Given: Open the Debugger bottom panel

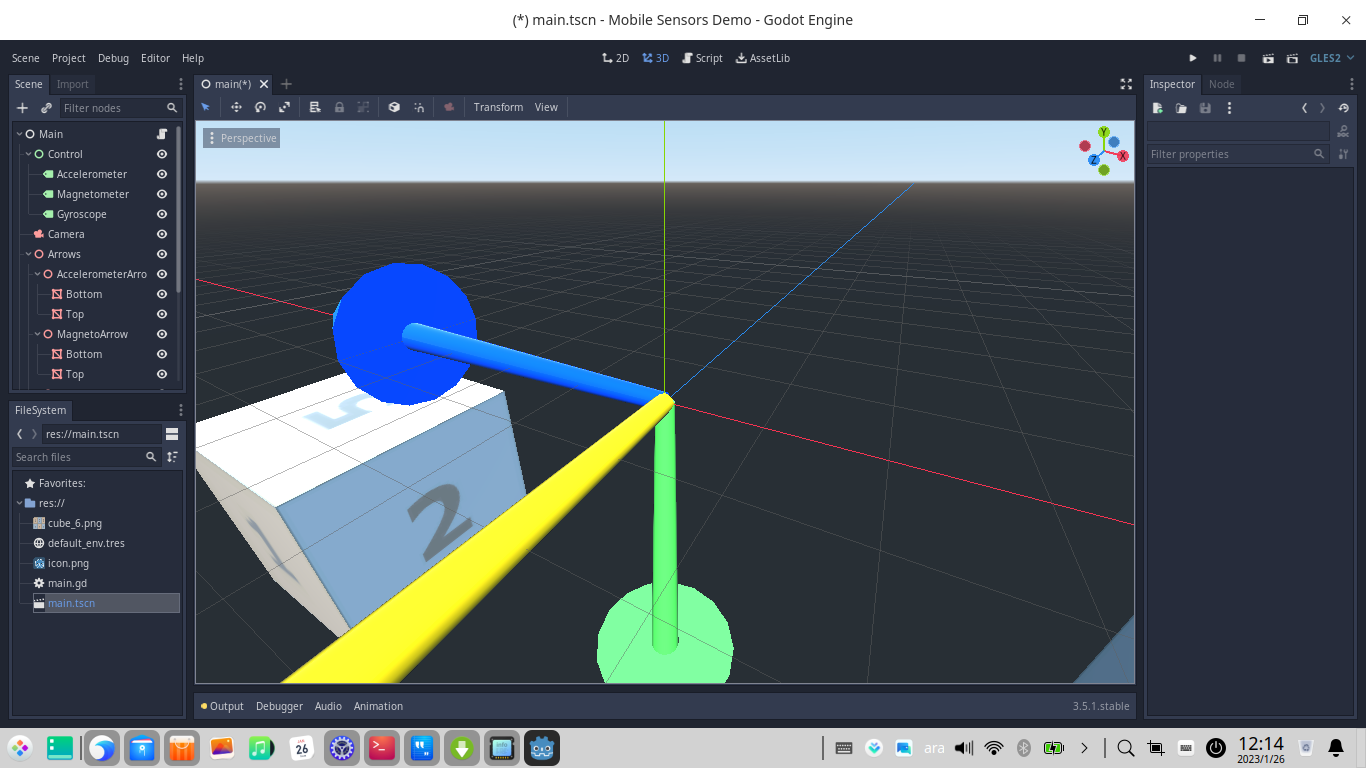Looking at the screenshot, I should pos(279,706).
